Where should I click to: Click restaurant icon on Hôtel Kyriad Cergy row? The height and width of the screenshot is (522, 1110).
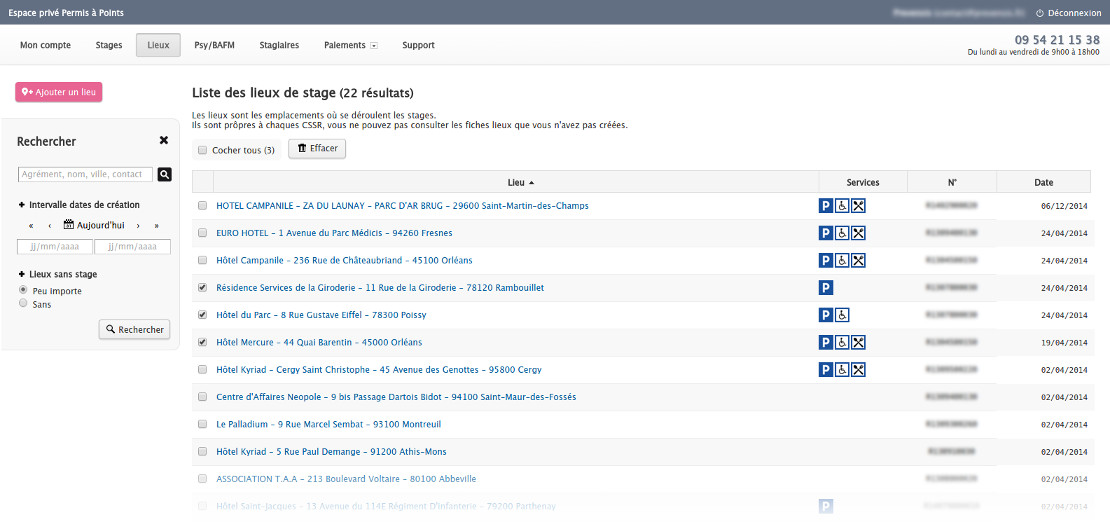click(858, 370)
